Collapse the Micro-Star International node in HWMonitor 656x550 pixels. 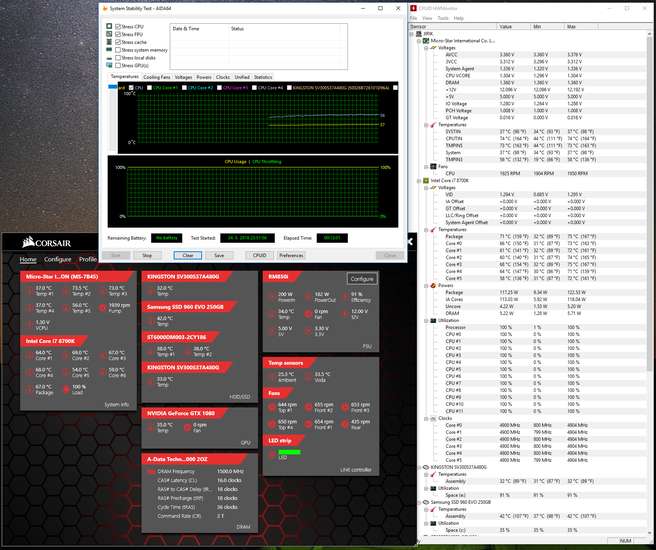click(419, 41)
